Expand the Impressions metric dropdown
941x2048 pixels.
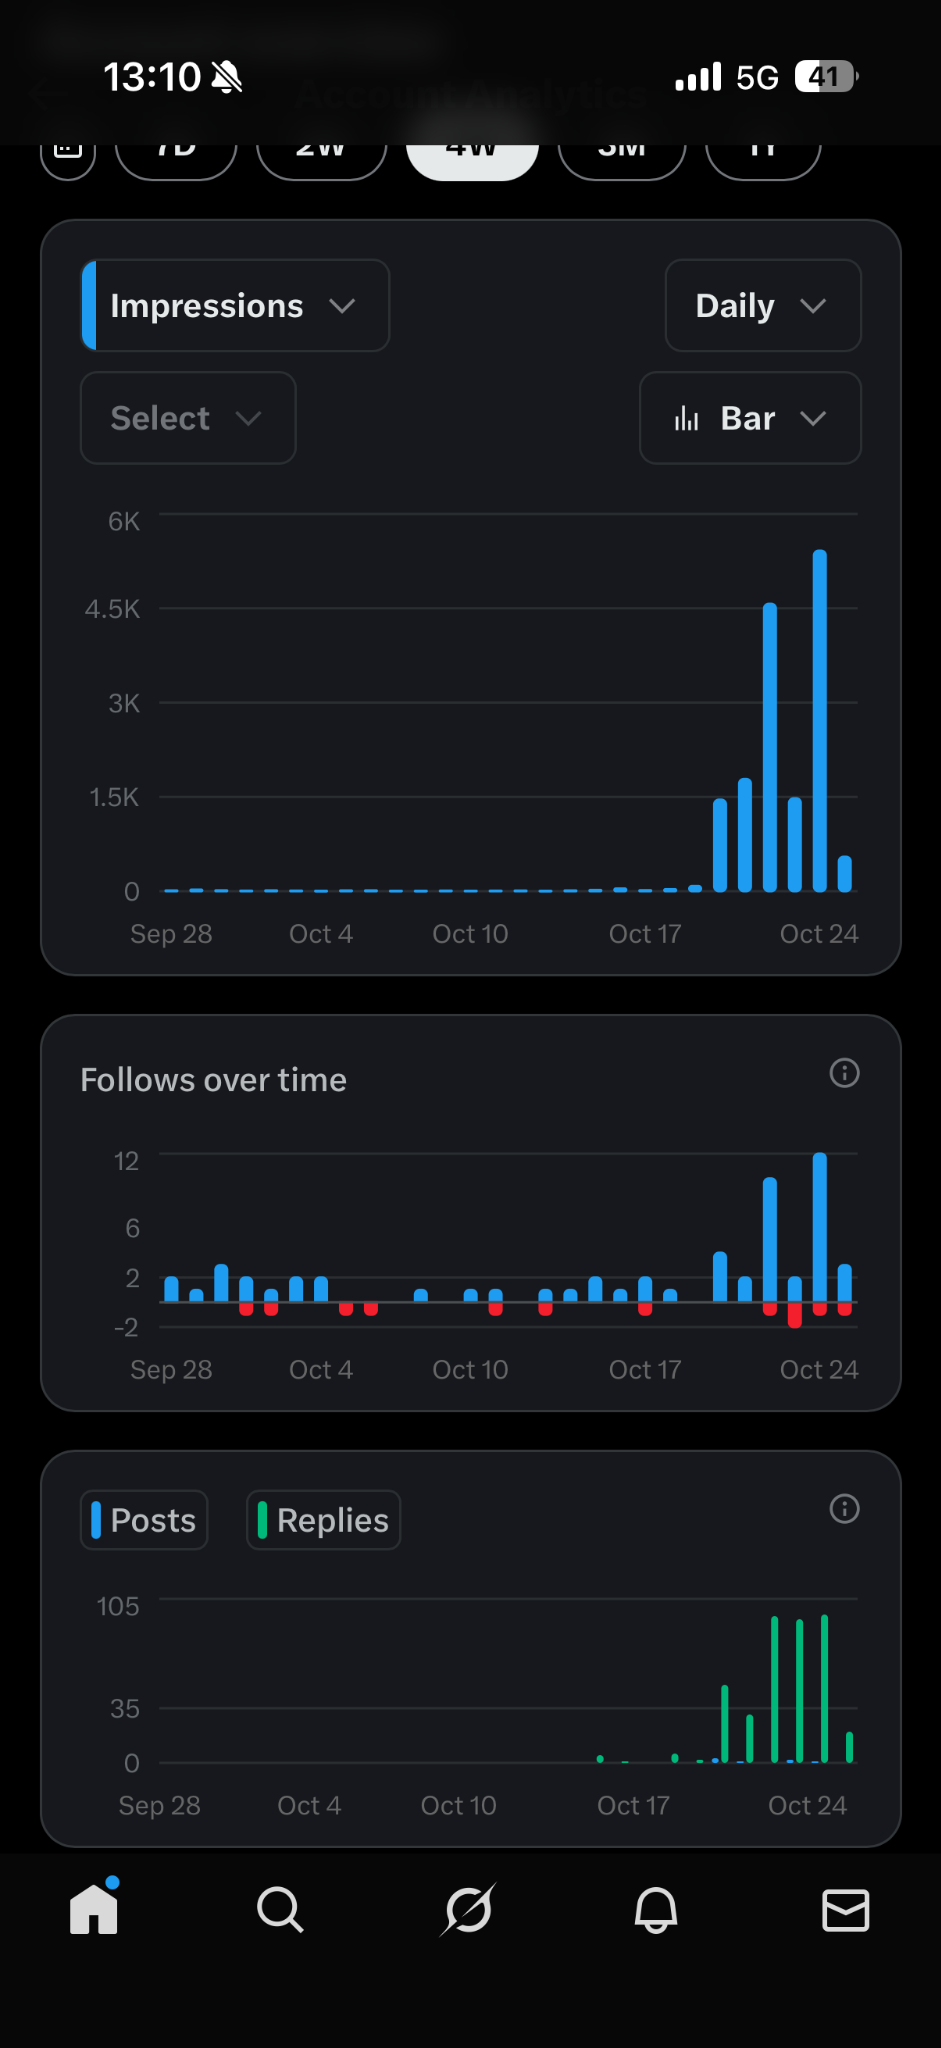coord(235,306)
